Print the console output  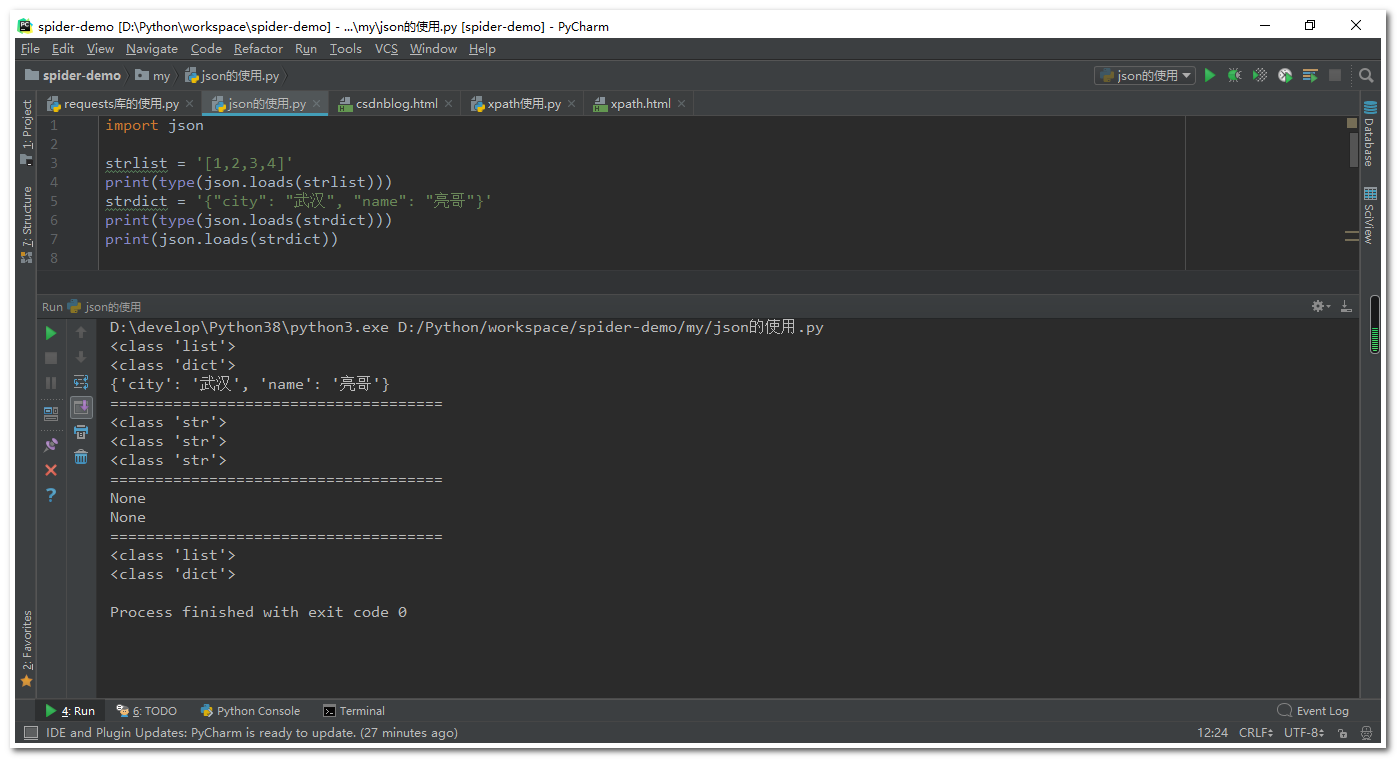click(x=81, y=432)
